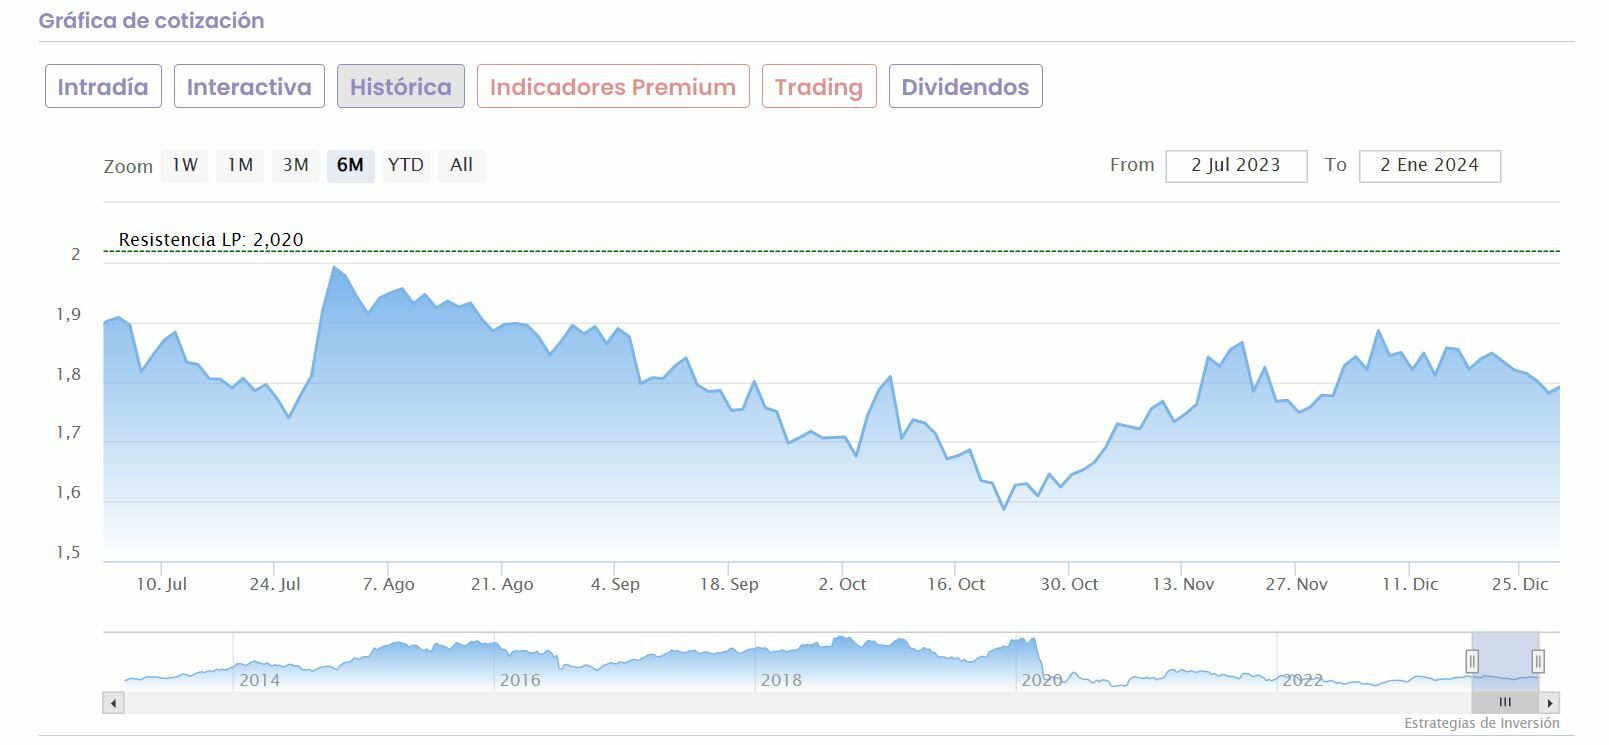The height and width of the screenshot is (745, 1609).
Task: Open Indicadores Premium tab
Action: pos(613,87)
